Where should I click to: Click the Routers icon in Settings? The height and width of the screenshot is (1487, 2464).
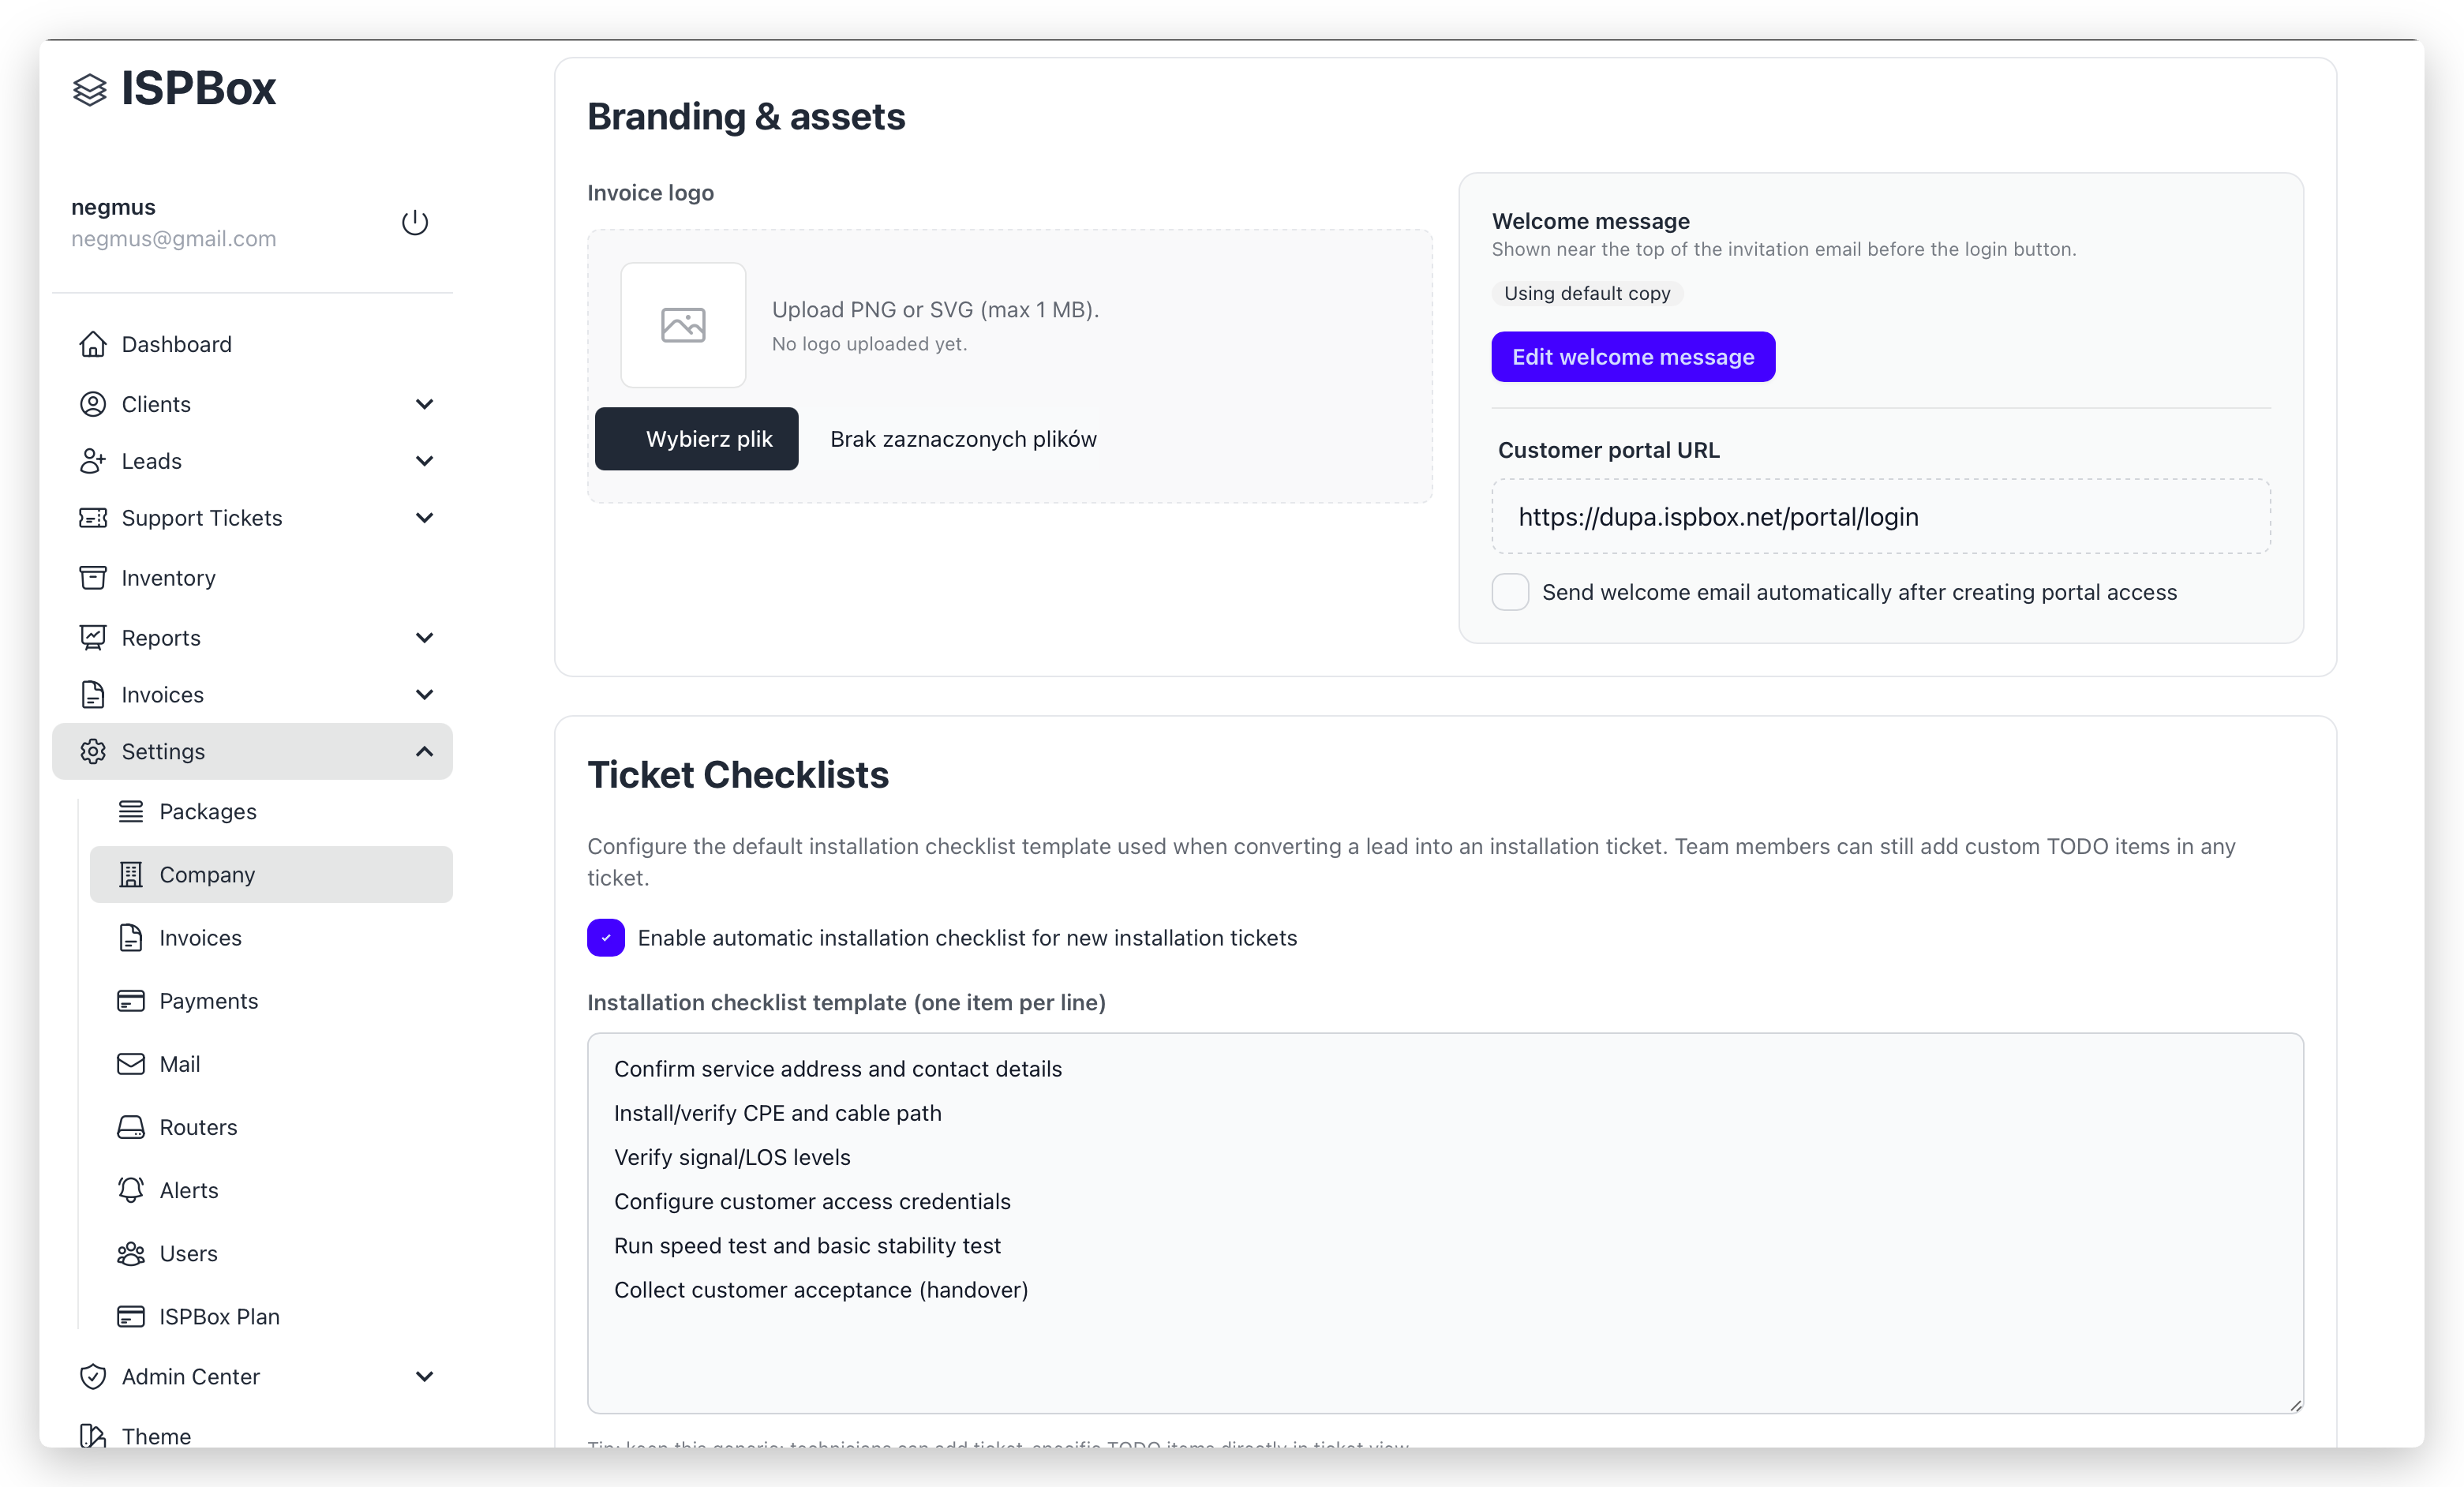click(131, 1127)
